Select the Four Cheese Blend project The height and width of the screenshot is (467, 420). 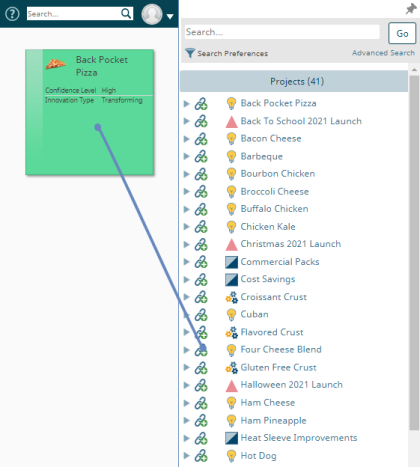click(x=281, y=349)
